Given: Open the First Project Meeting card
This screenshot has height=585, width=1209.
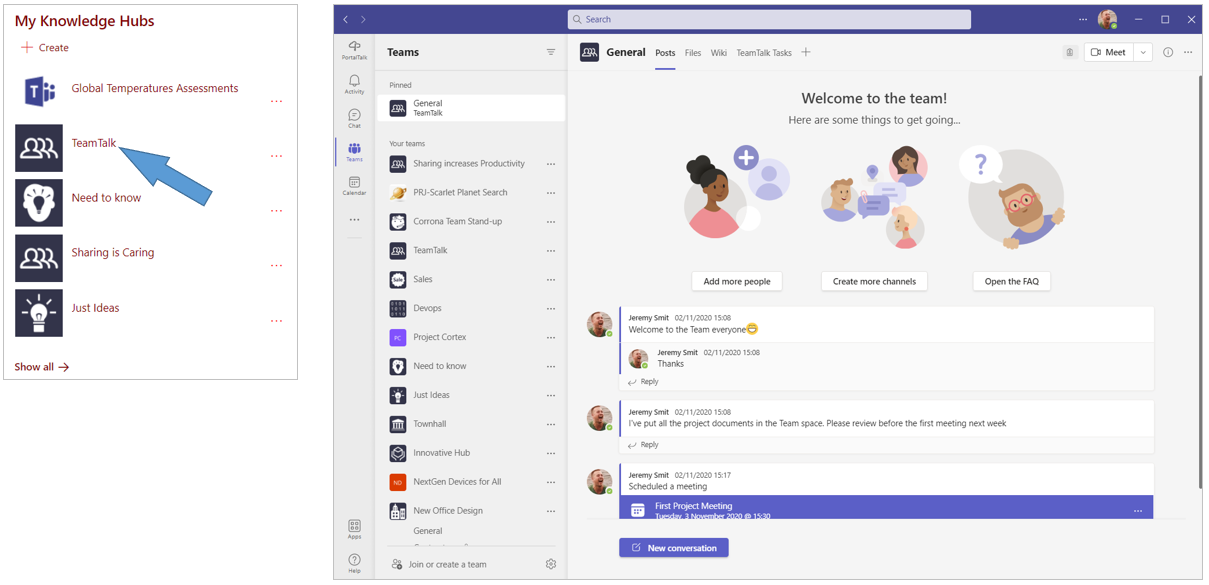Looking at the screenshot, I should tap(886, 507).
